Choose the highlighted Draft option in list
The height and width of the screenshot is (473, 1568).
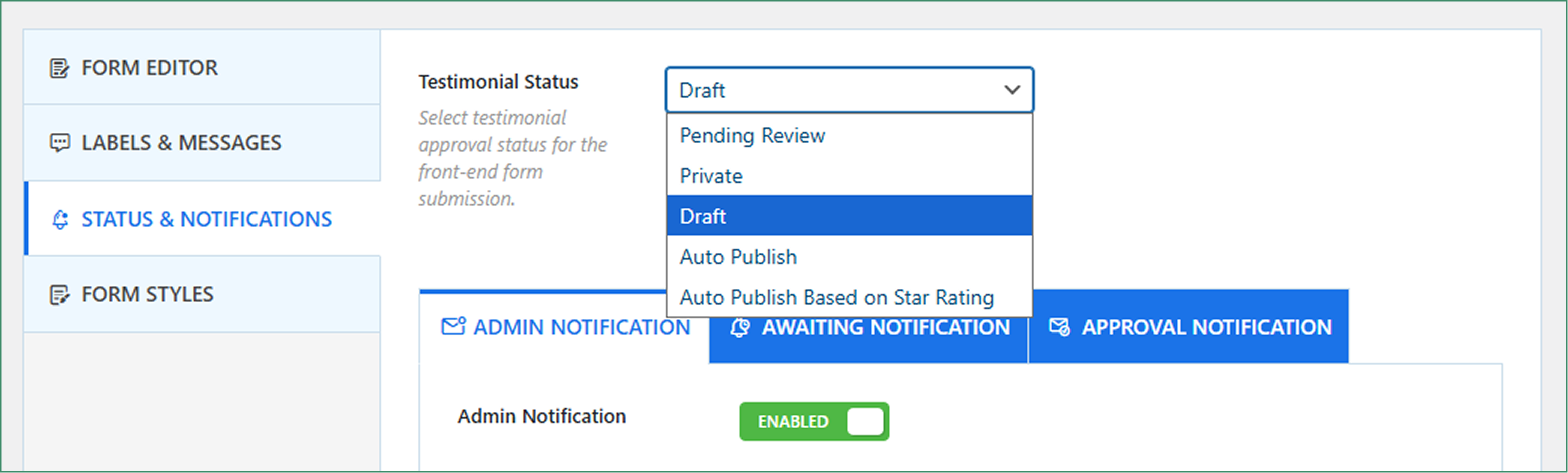click(849, 216)
